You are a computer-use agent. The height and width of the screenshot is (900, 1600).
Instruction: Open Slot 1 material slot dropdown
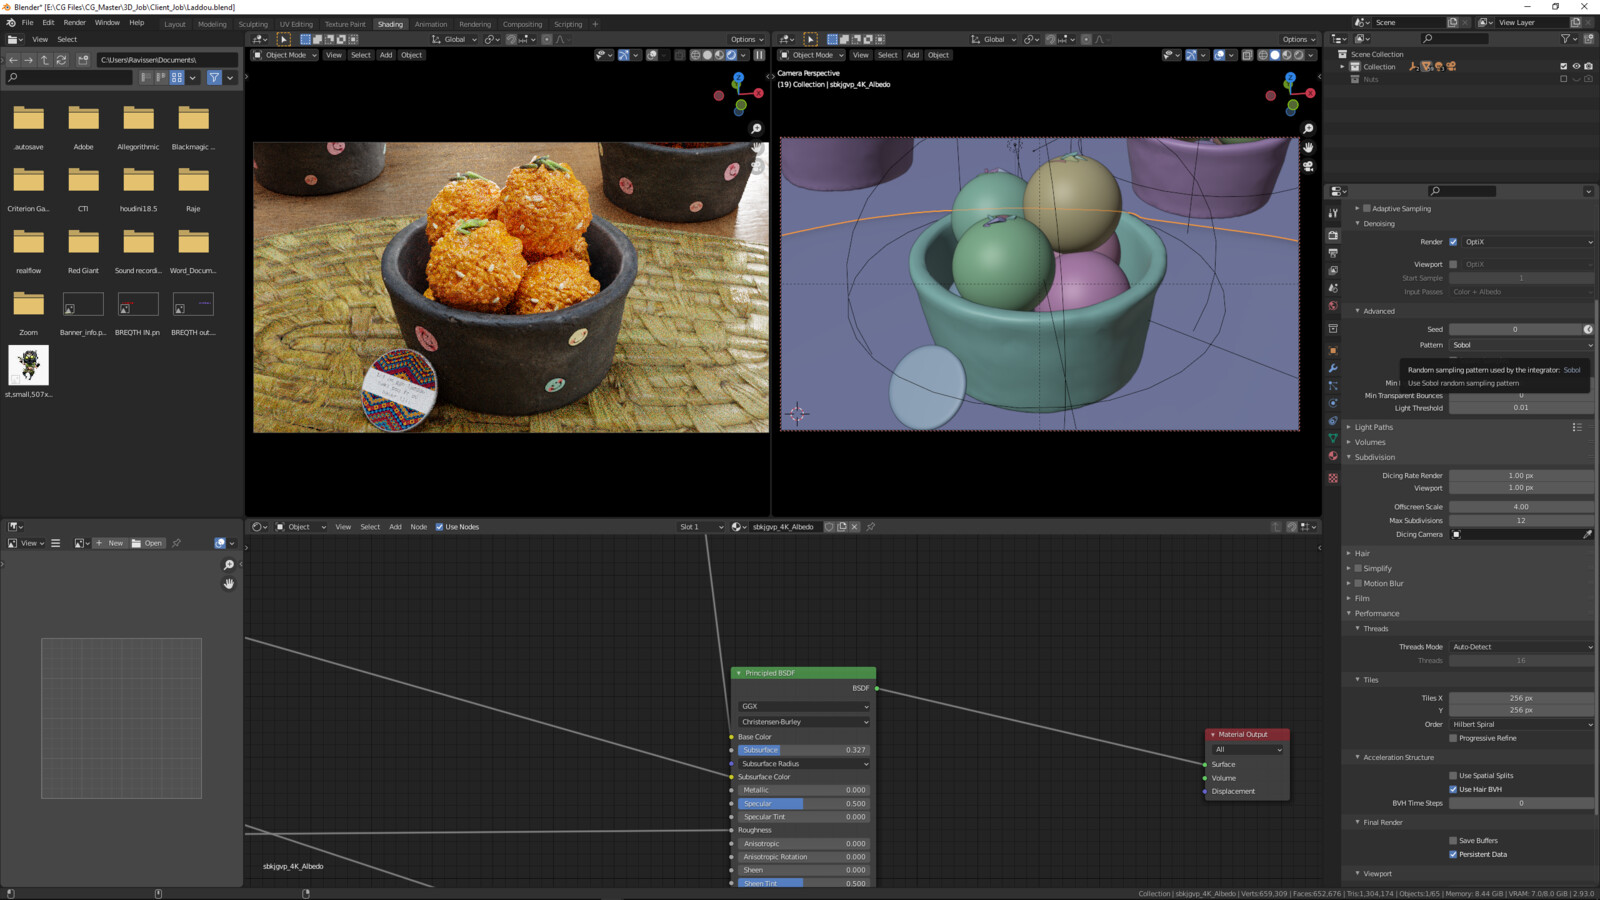point(701,527)
